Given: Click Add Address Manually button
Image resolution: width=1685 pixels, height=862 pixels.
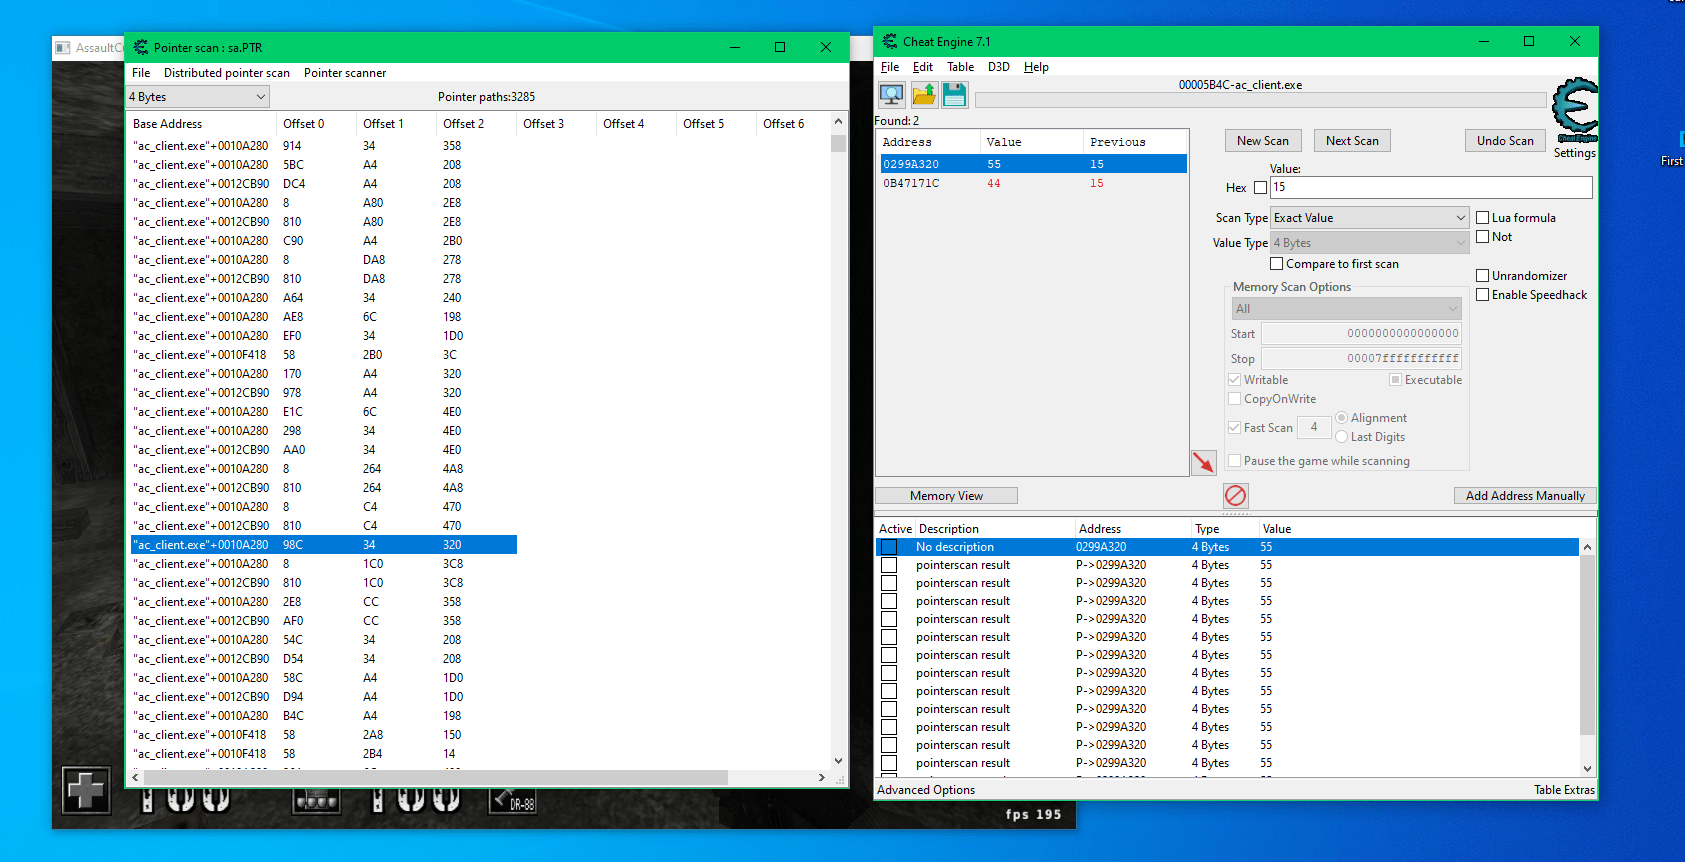Looking at the screenshot, I should 1525,495.
